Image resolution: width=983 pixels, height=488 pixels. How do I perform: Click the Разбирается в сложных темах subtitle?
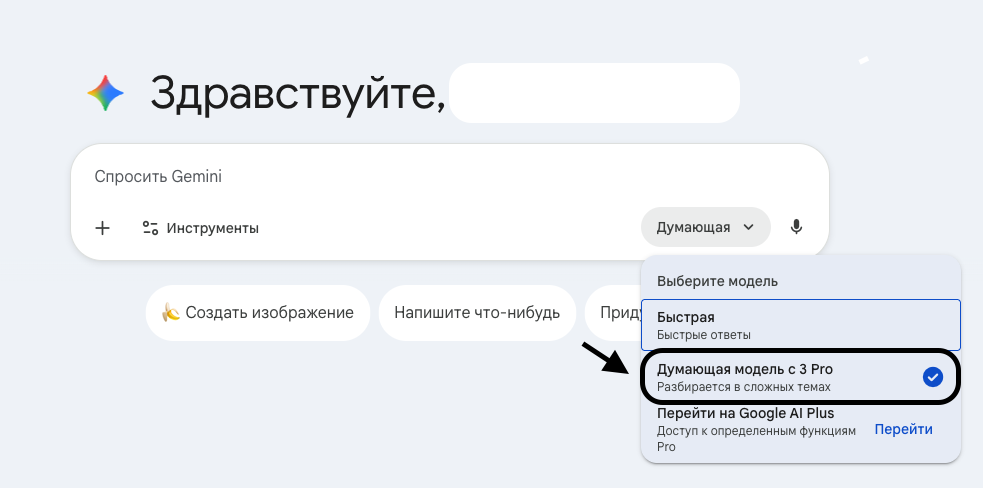coord(743,387)
